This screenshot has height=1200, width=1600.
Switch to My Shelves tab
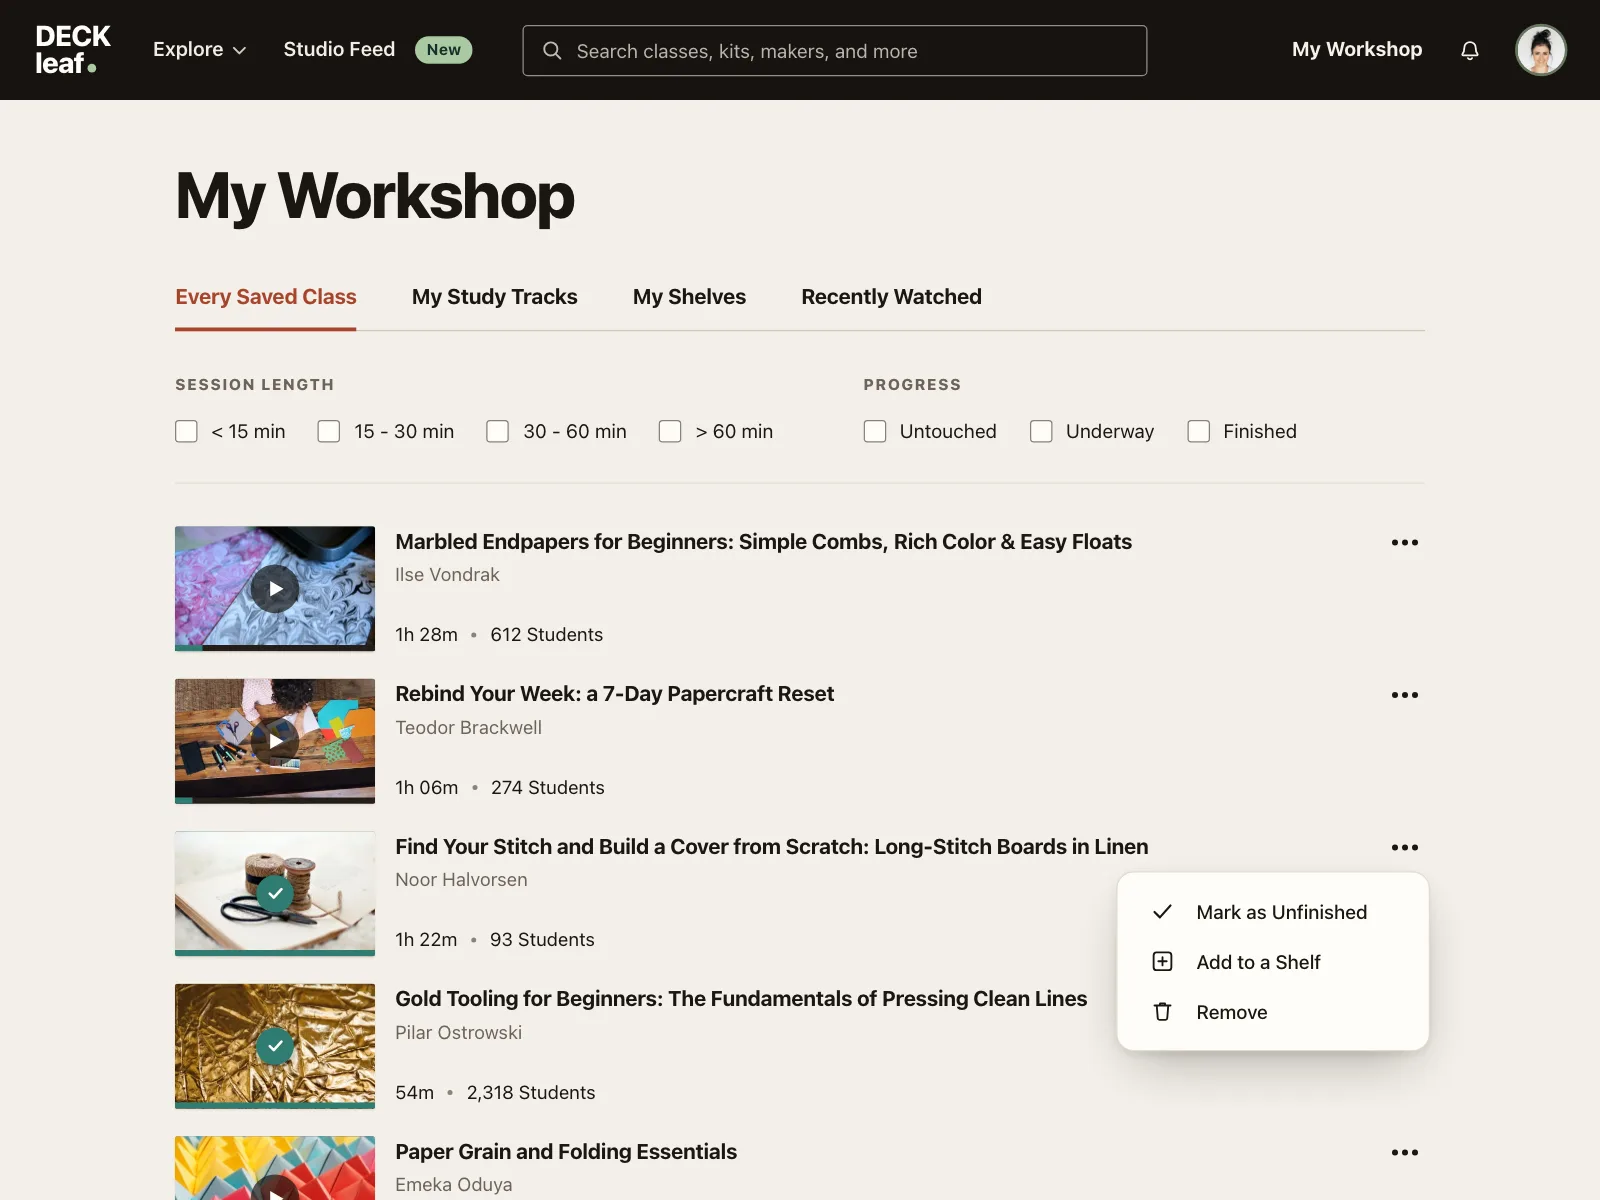point(689,297)
